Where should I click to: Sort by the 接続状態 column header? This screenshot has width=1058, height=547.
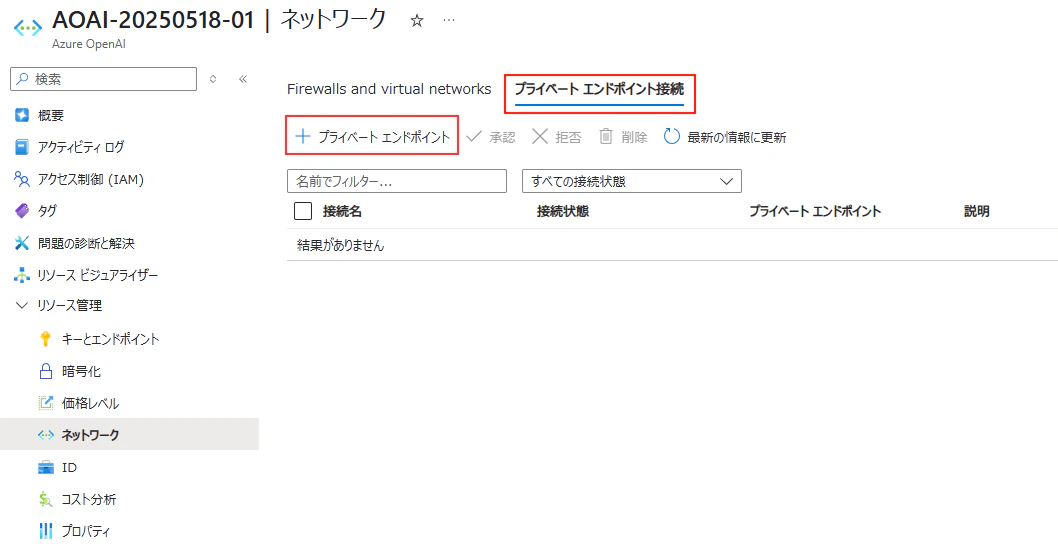[x=563, y=211]
